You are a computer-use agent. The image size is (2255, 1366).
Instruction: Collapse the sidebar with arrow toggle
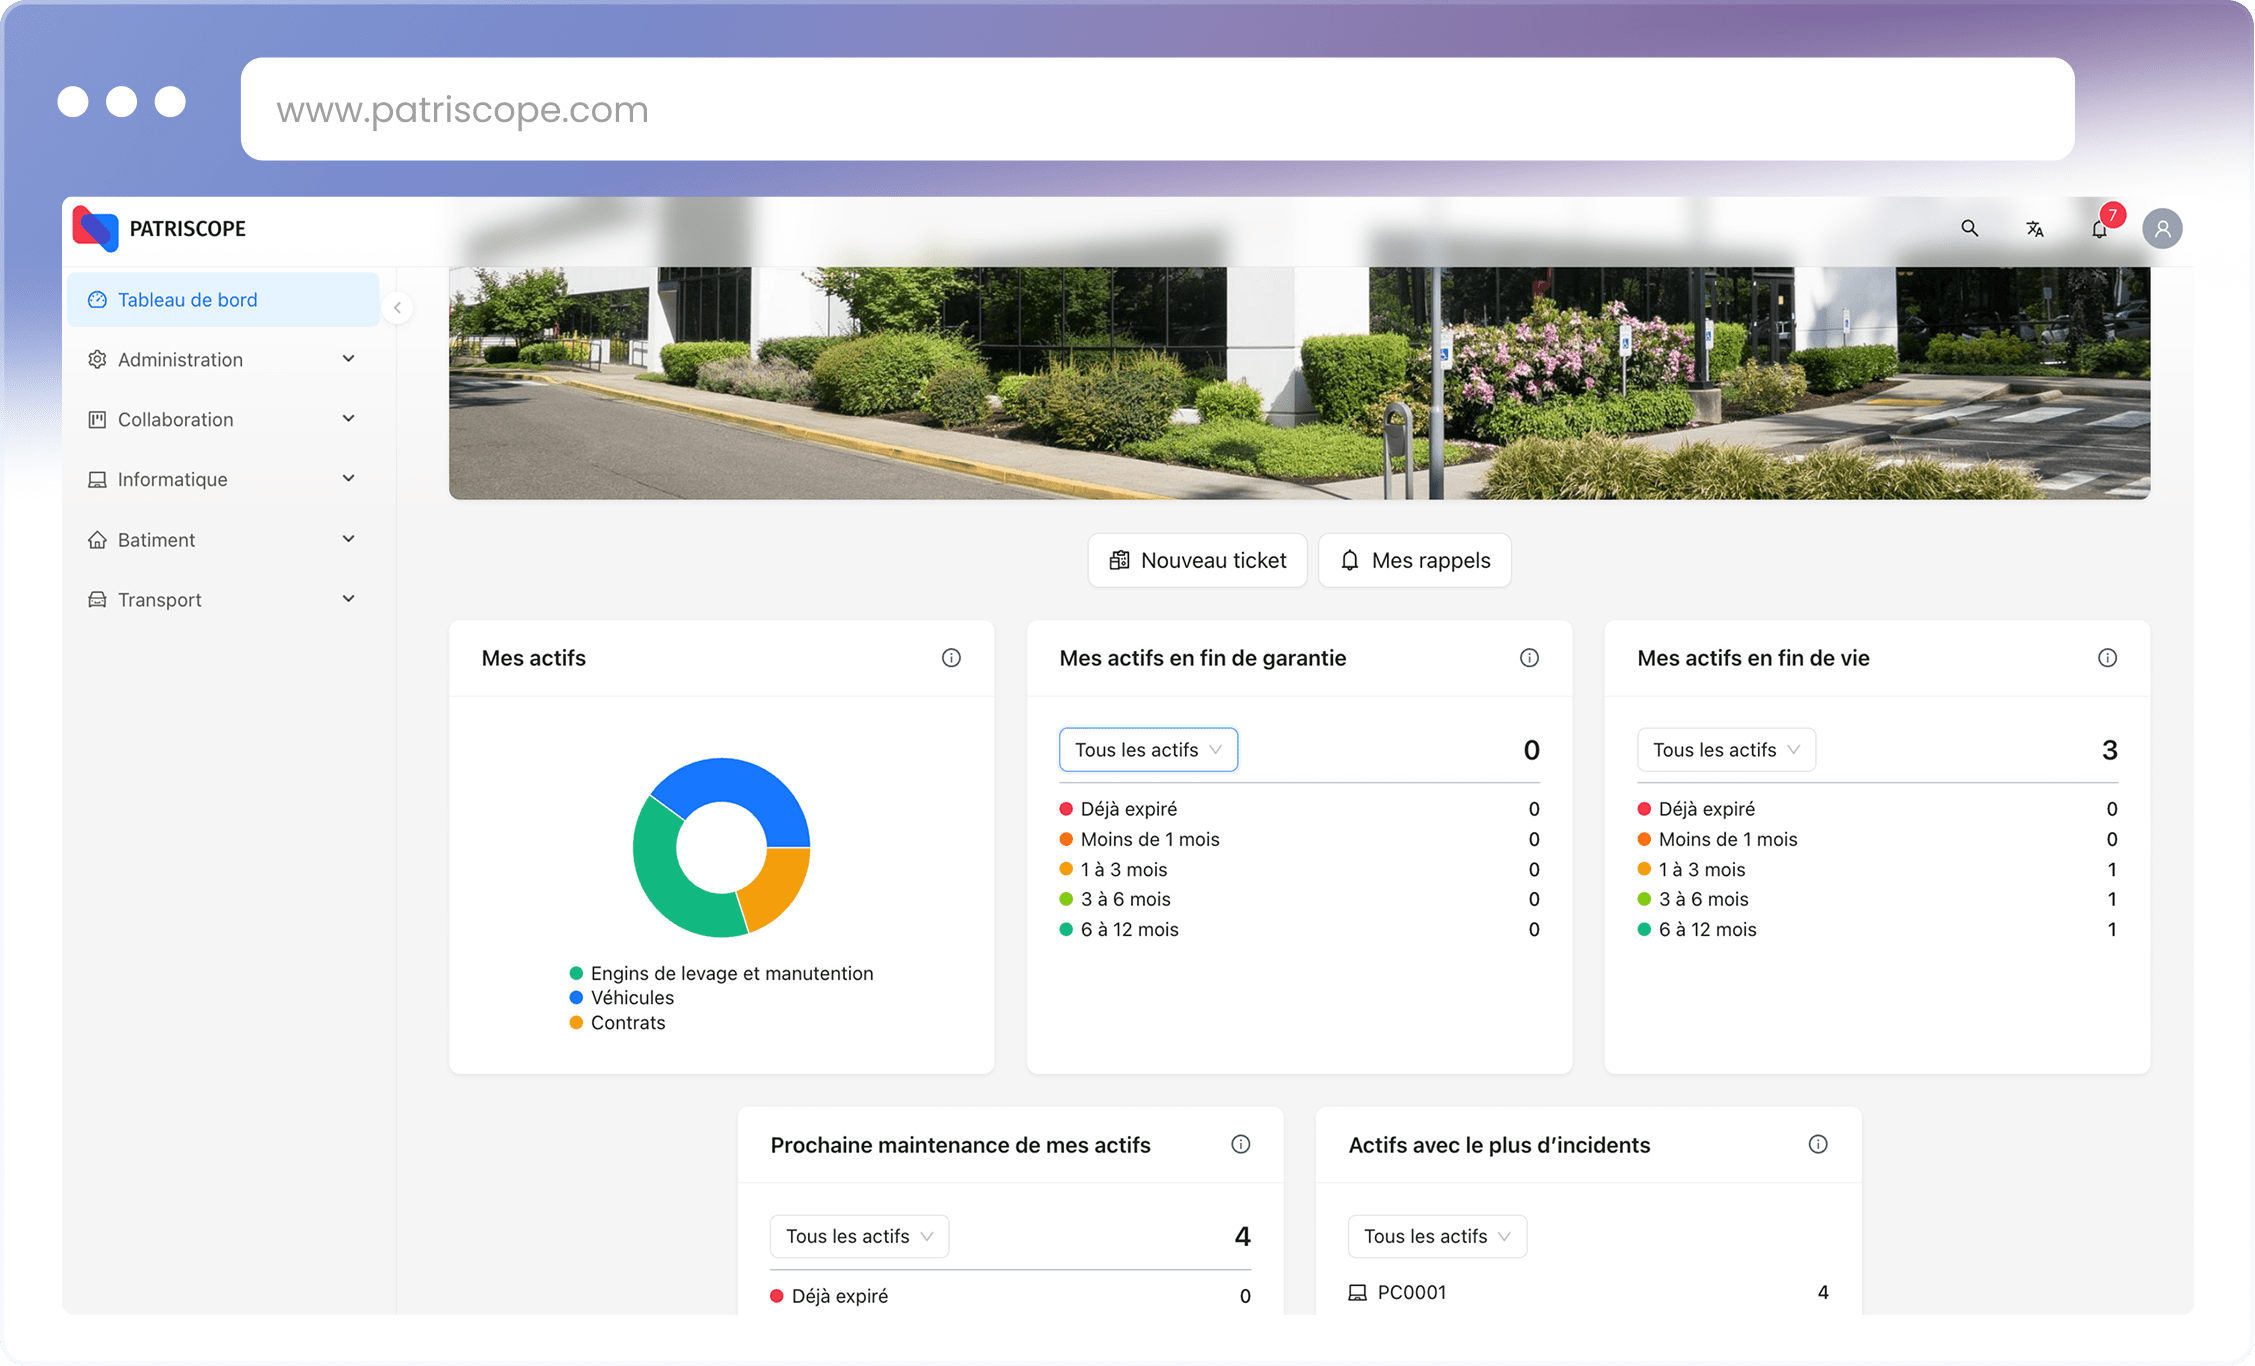click(397, 308)
